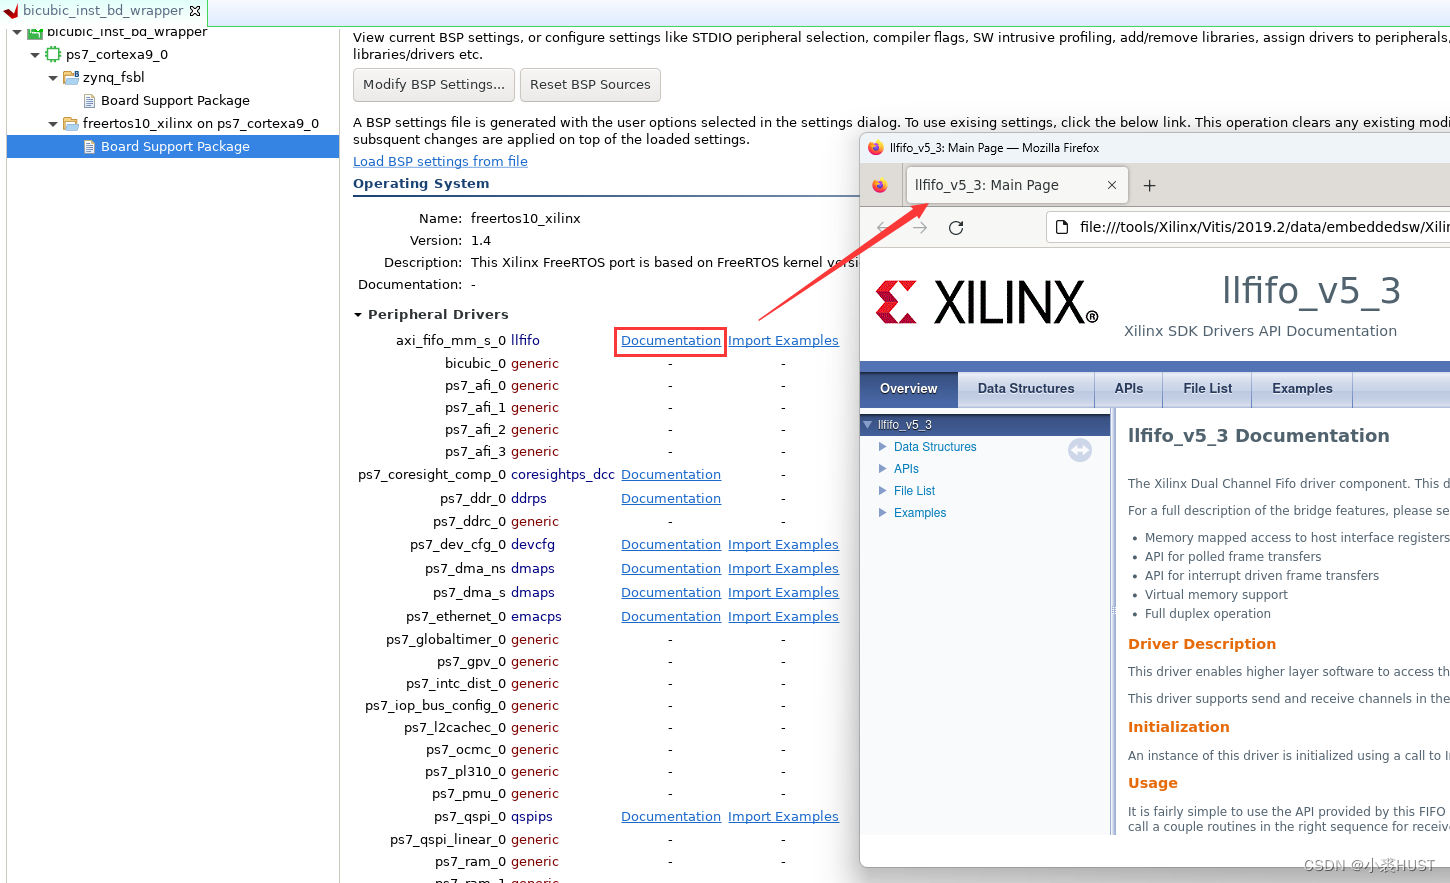Click Data Structures link in doc sidebar

point(935,447)
